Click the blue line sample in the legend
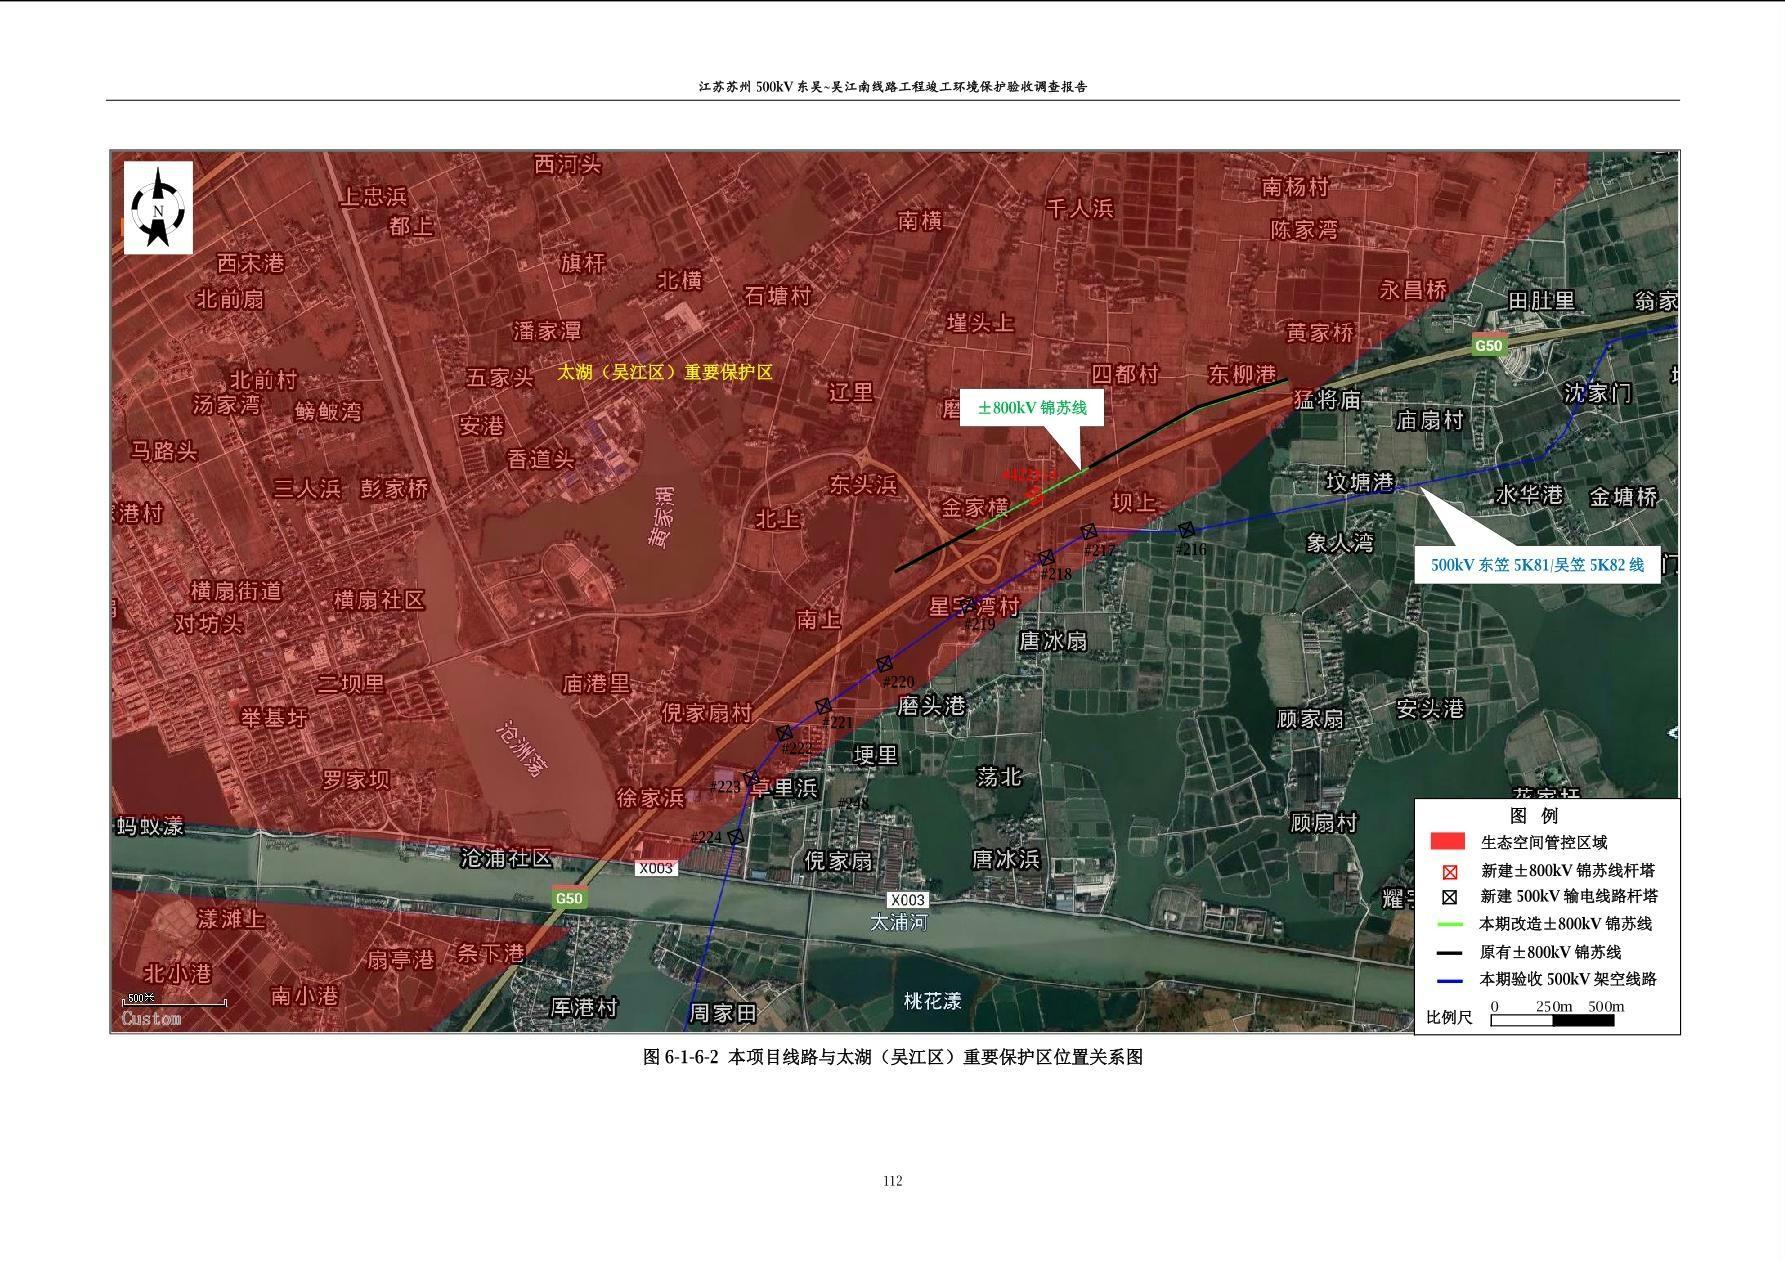Image resolution: width=1785 pixels, height=1262 pixels. pos(1449,980)
